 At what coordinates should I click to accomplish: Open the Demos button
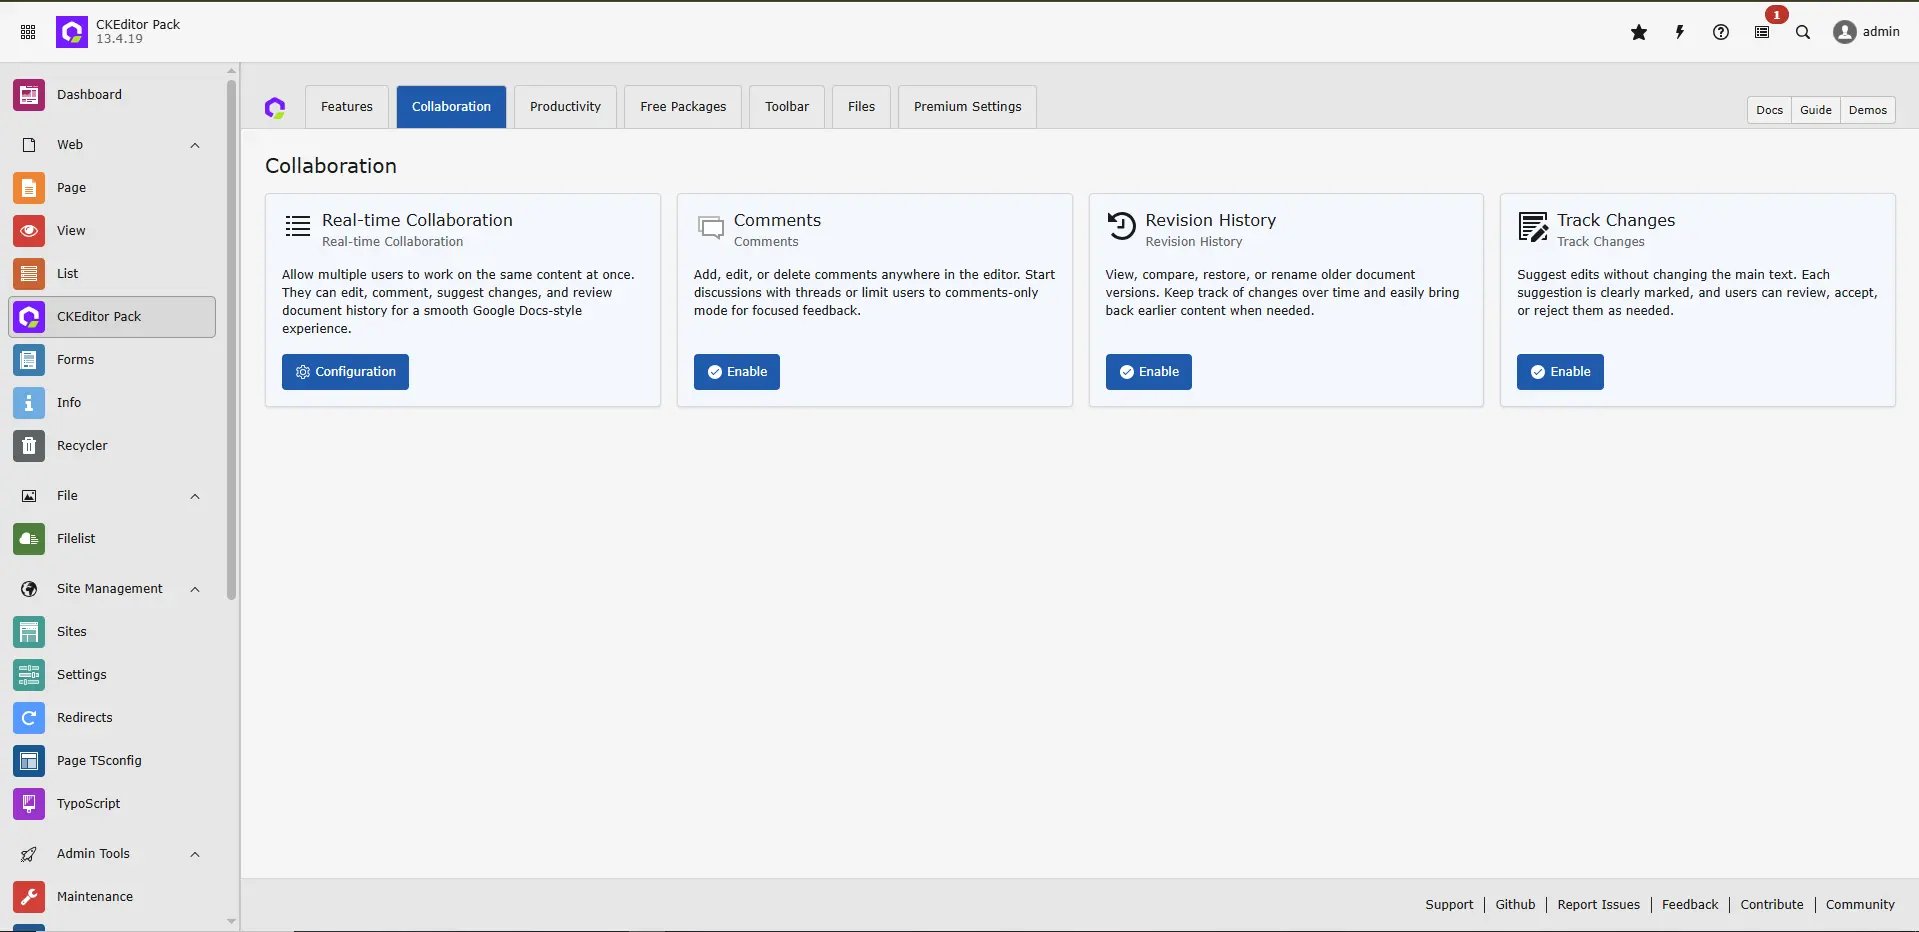click(x=1868, y=110)
